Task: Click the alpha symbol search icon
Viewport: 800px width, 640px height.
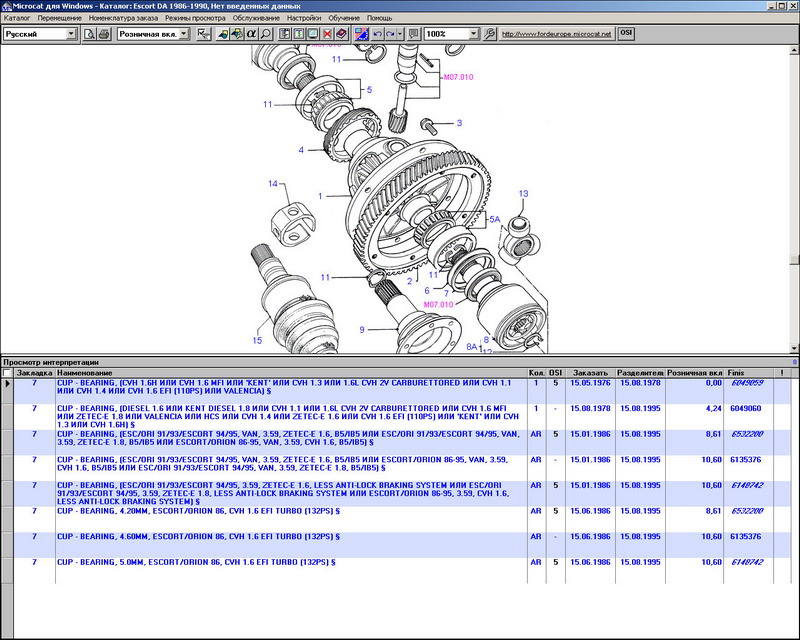Action: click(x=251, y=34)
